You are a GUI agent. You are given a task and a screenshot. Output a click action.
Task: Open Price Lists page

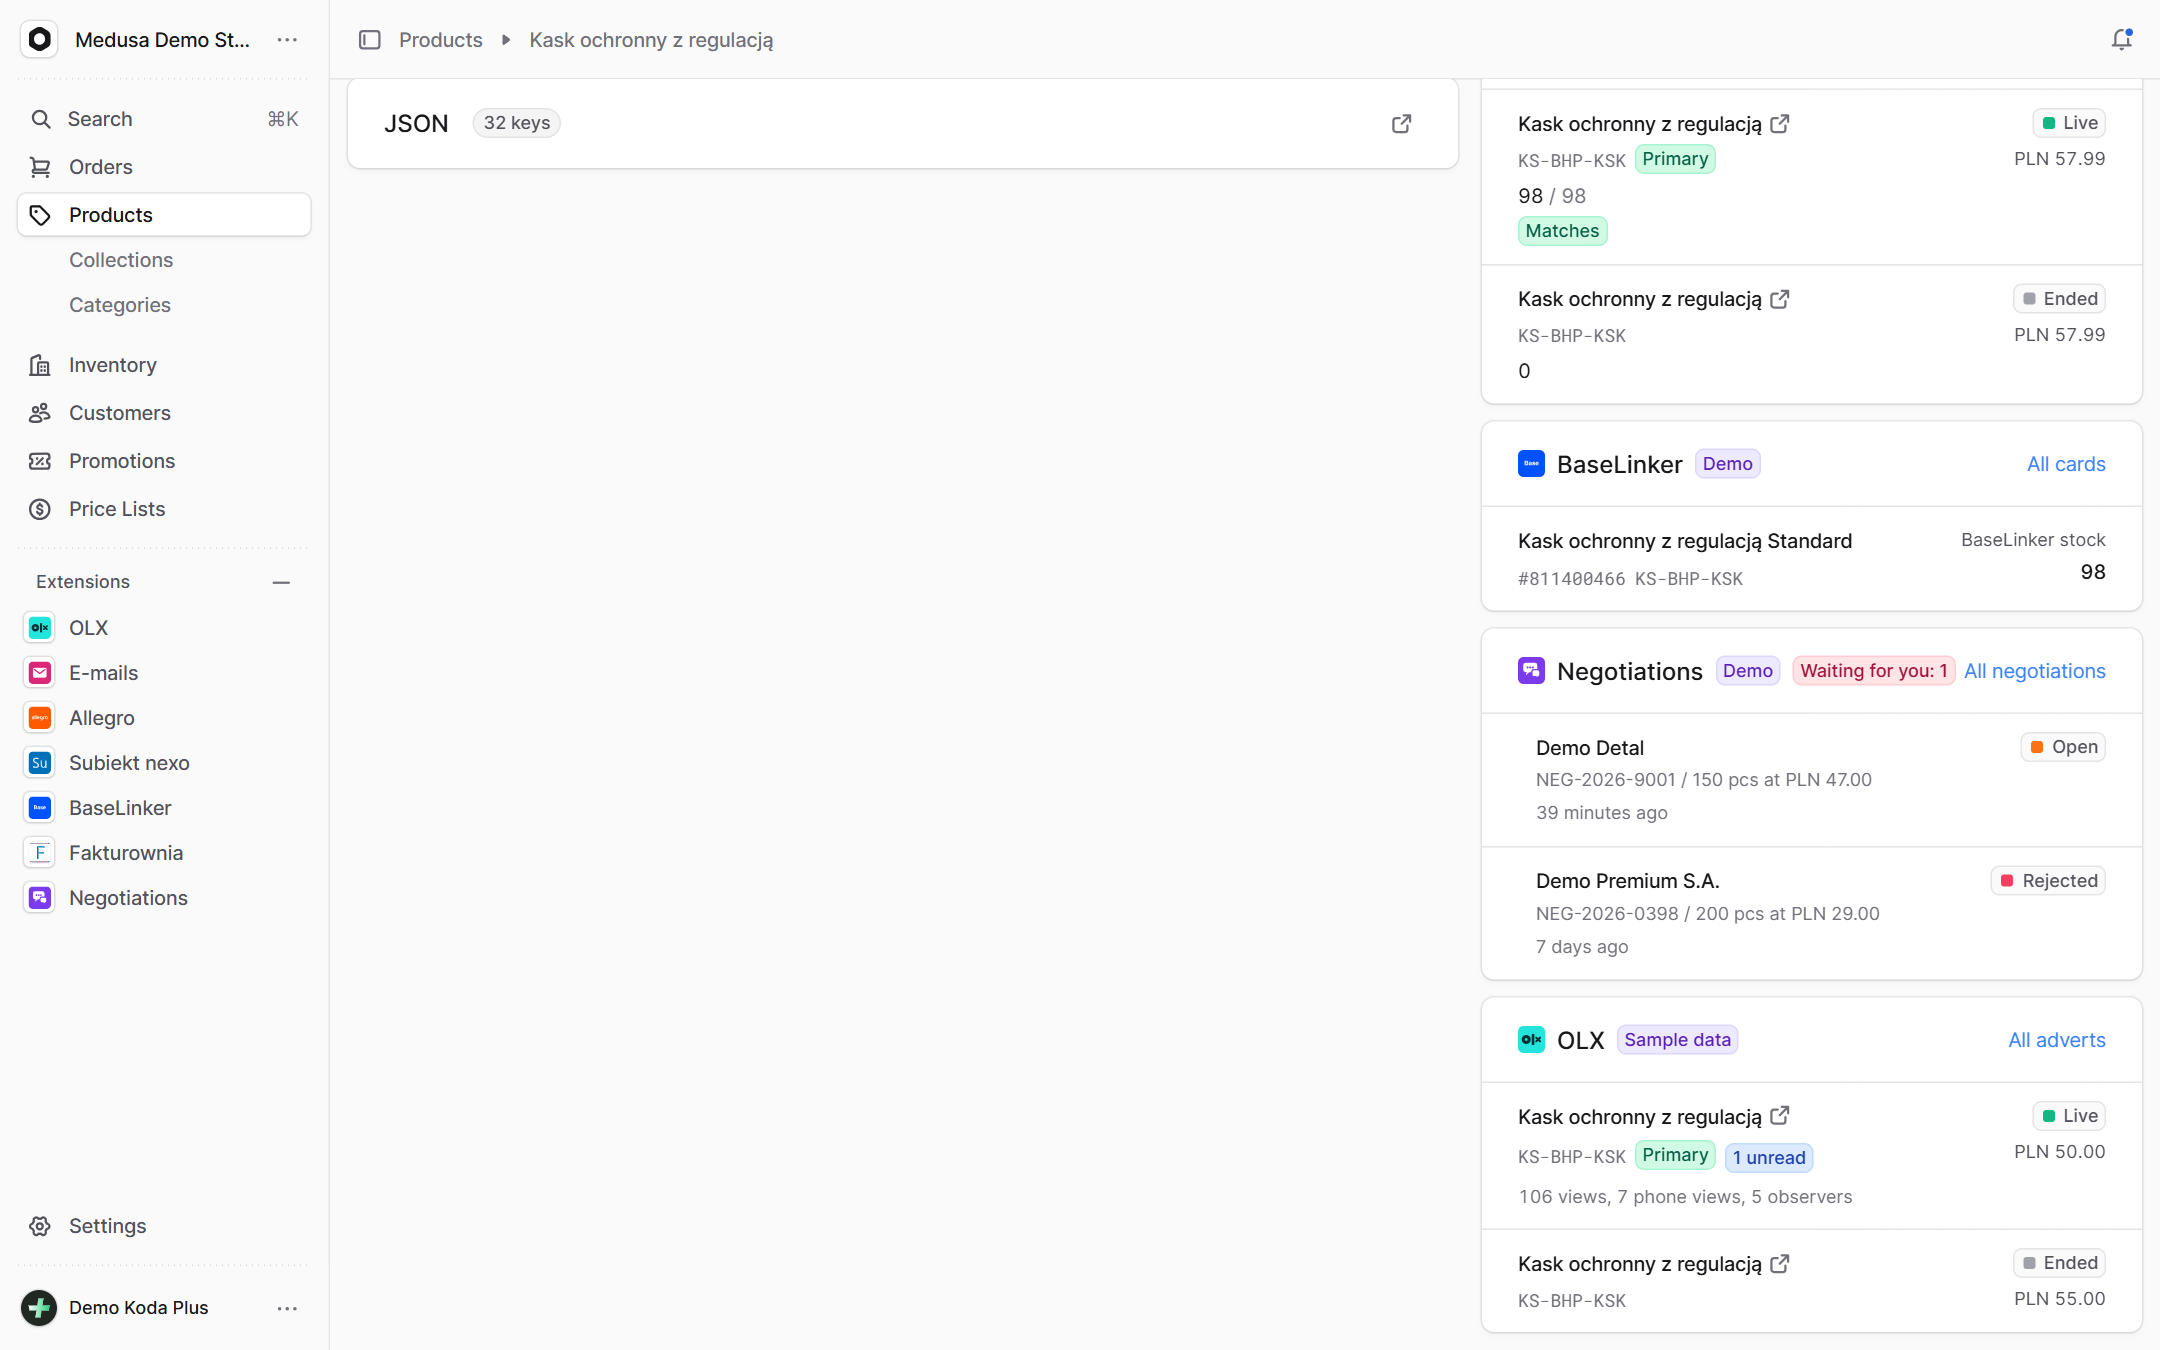click(x=164, y=509)
